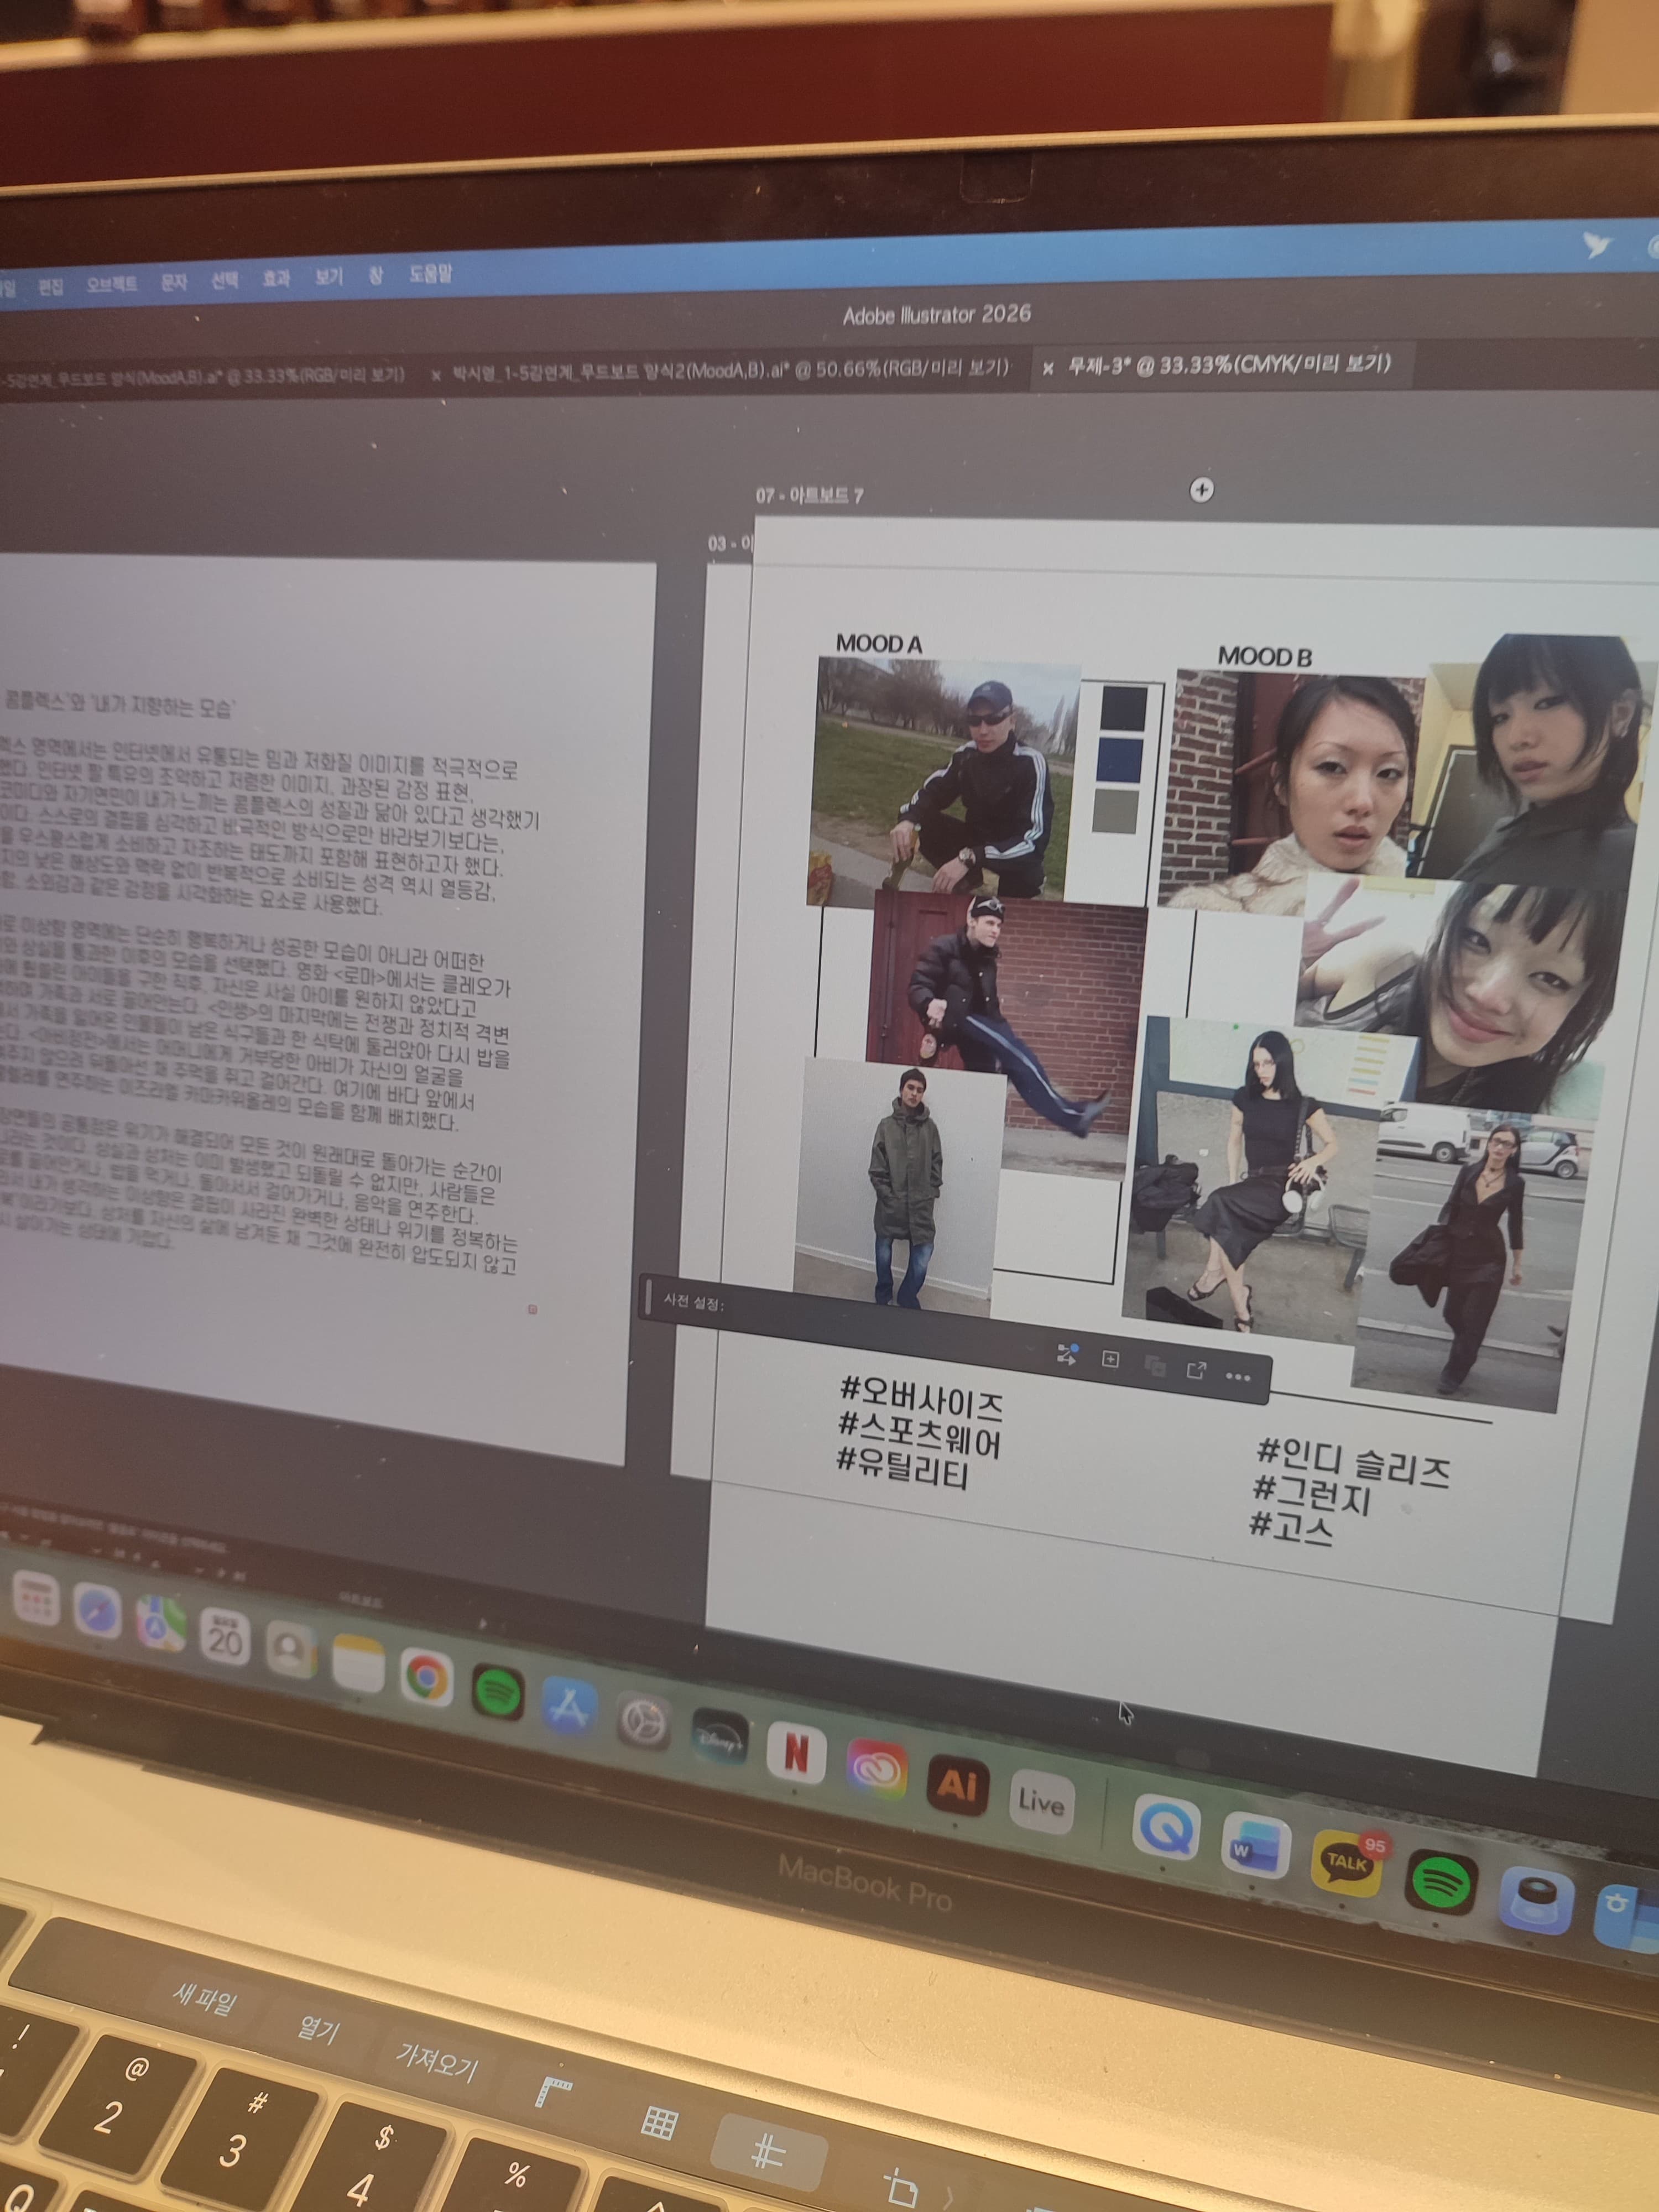Viewport: 1659px width, 2212px height.
Task: Switch to the 박시연 무드보드 양식2 tab
Action: pos(731,370)
